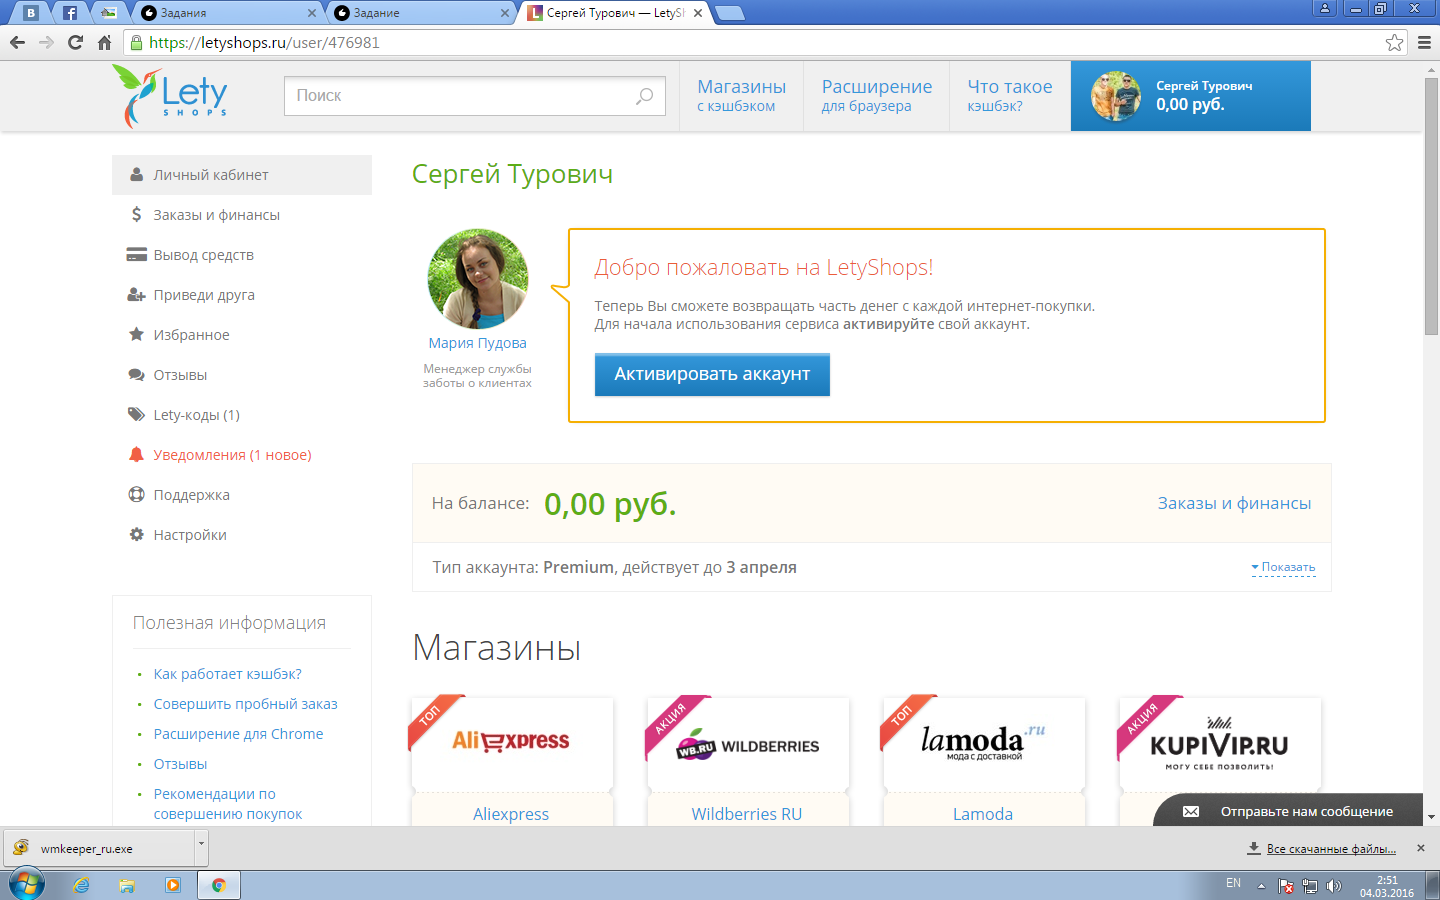The image size is (1440, 900).
Task: Click the Уведомления bell icon
Action: coord(136,454)
